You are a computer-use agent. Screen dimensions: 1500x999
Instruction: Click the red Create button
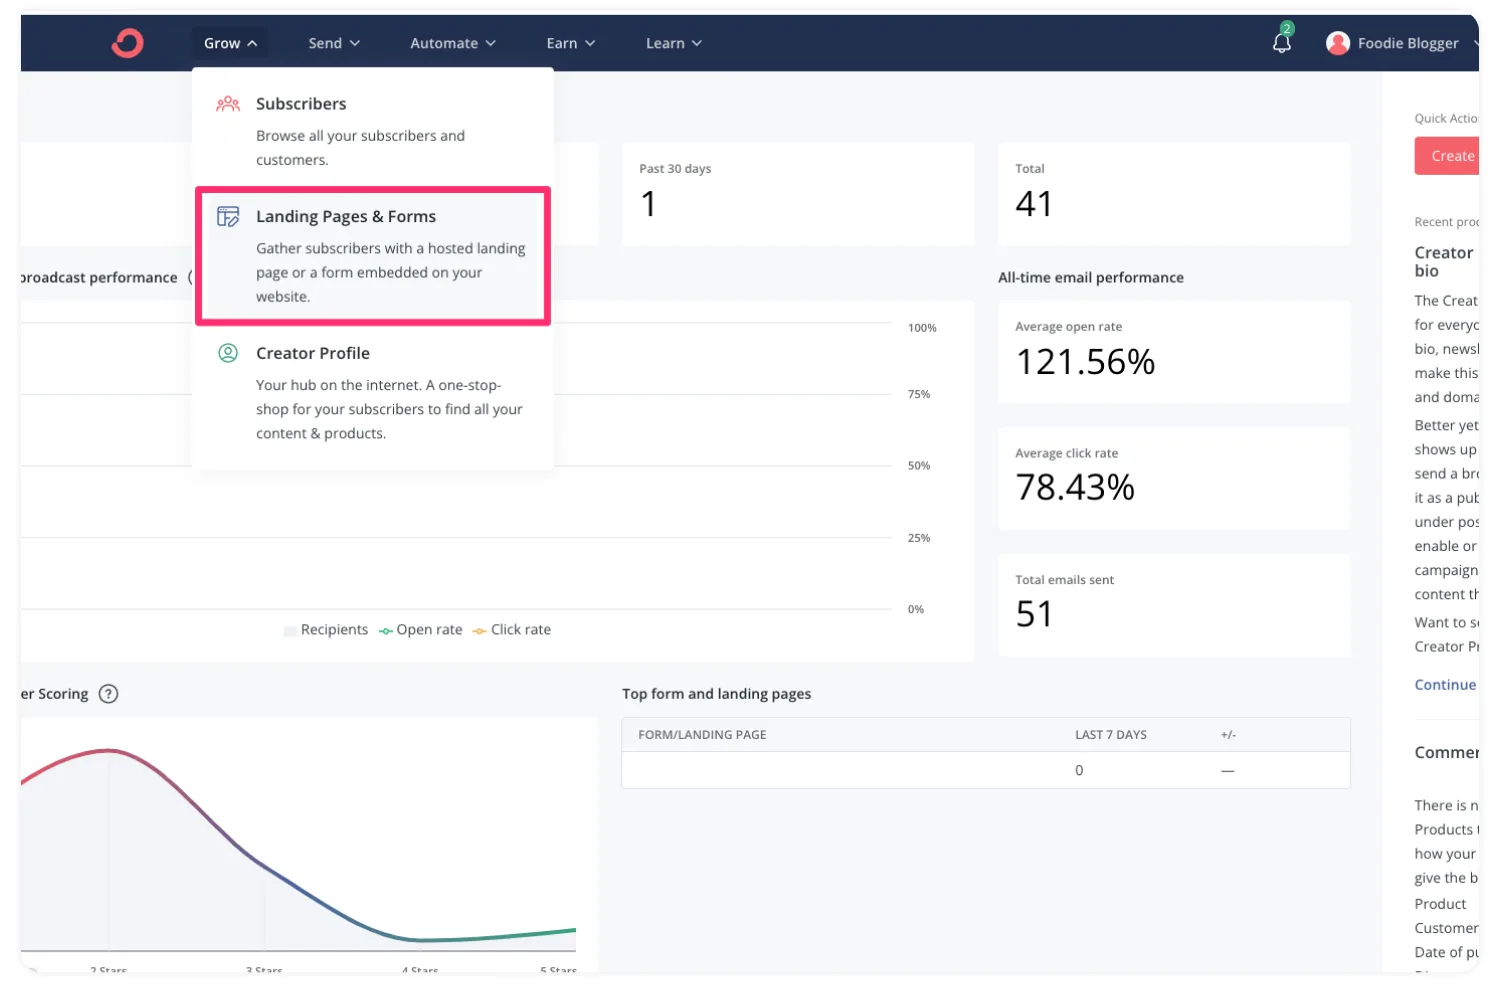pyautogui.click(x=1448, y=156)
